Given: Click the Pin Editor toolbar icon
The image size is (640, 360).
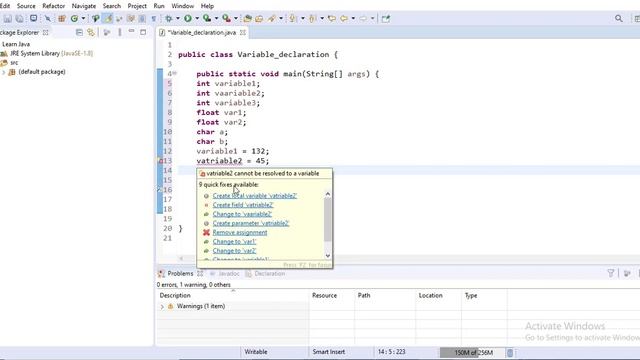Looking at the screenshot, I should pyautogui.click(x=386, y=18).
